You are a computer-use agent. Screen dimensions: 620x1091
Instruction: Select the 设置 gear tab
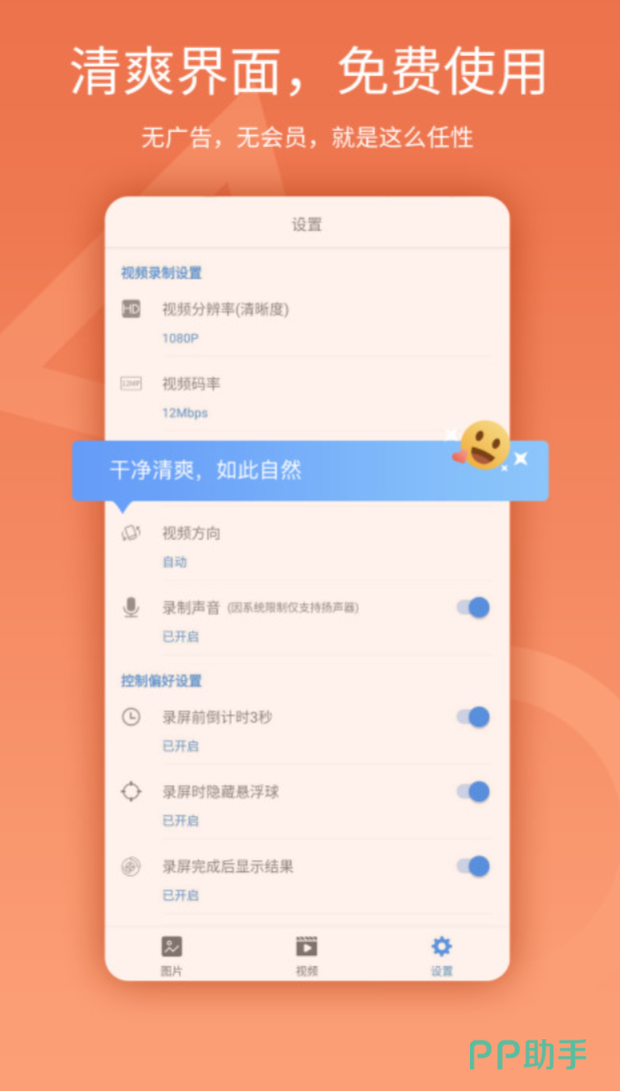click(441, 956)
